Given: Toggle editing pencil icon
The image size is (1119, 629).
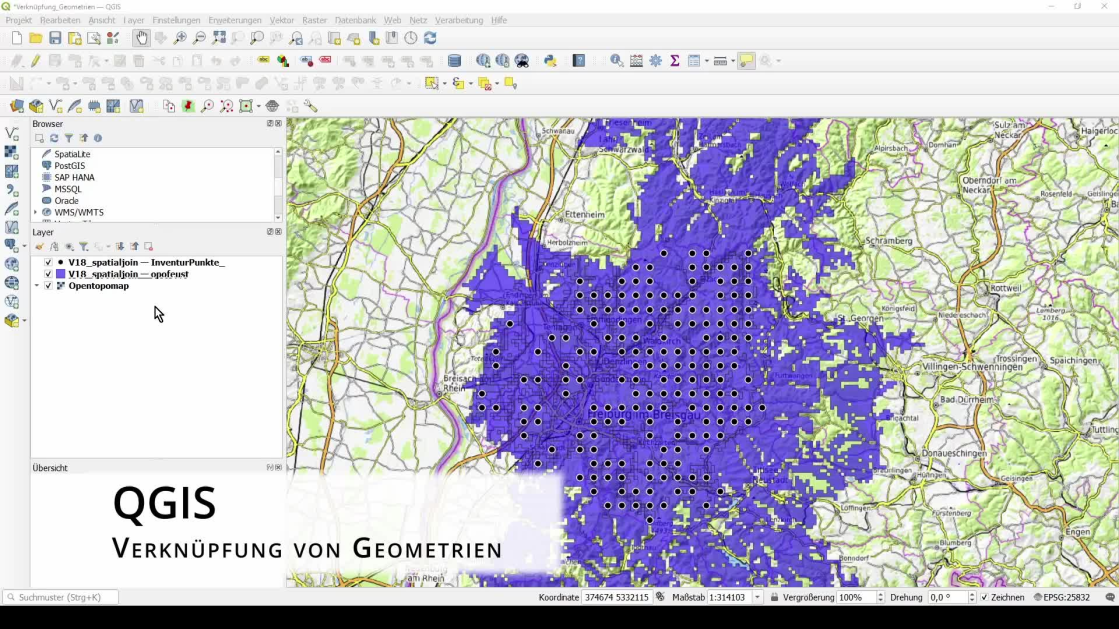Looking at the screenshot, I should (x=35, y=61).
